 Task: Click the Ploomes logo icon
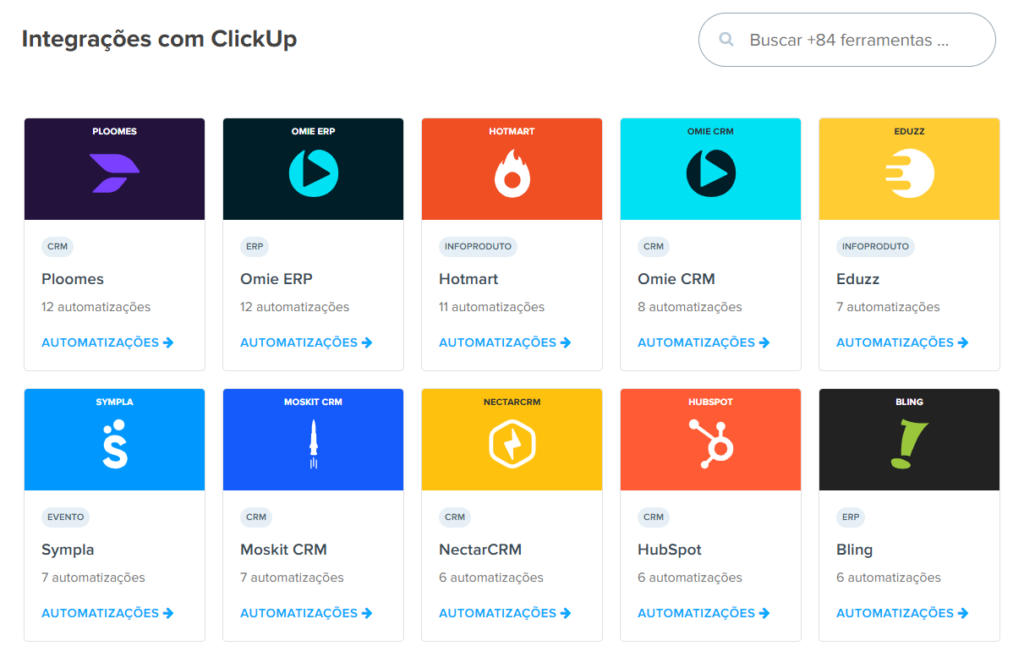click(x=113, y=168)
